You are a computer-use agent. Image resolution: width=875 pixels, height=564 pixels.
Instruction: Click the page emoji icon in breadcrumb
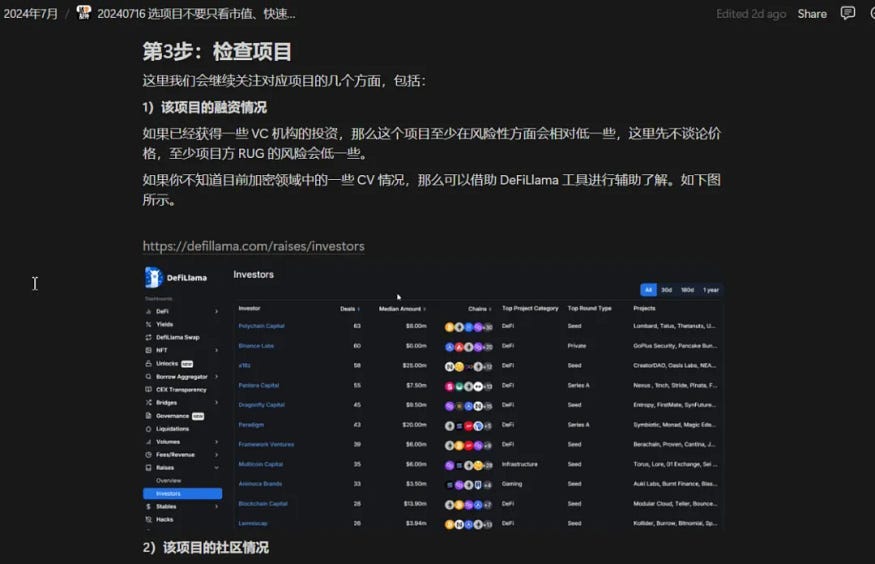point(84,12)
